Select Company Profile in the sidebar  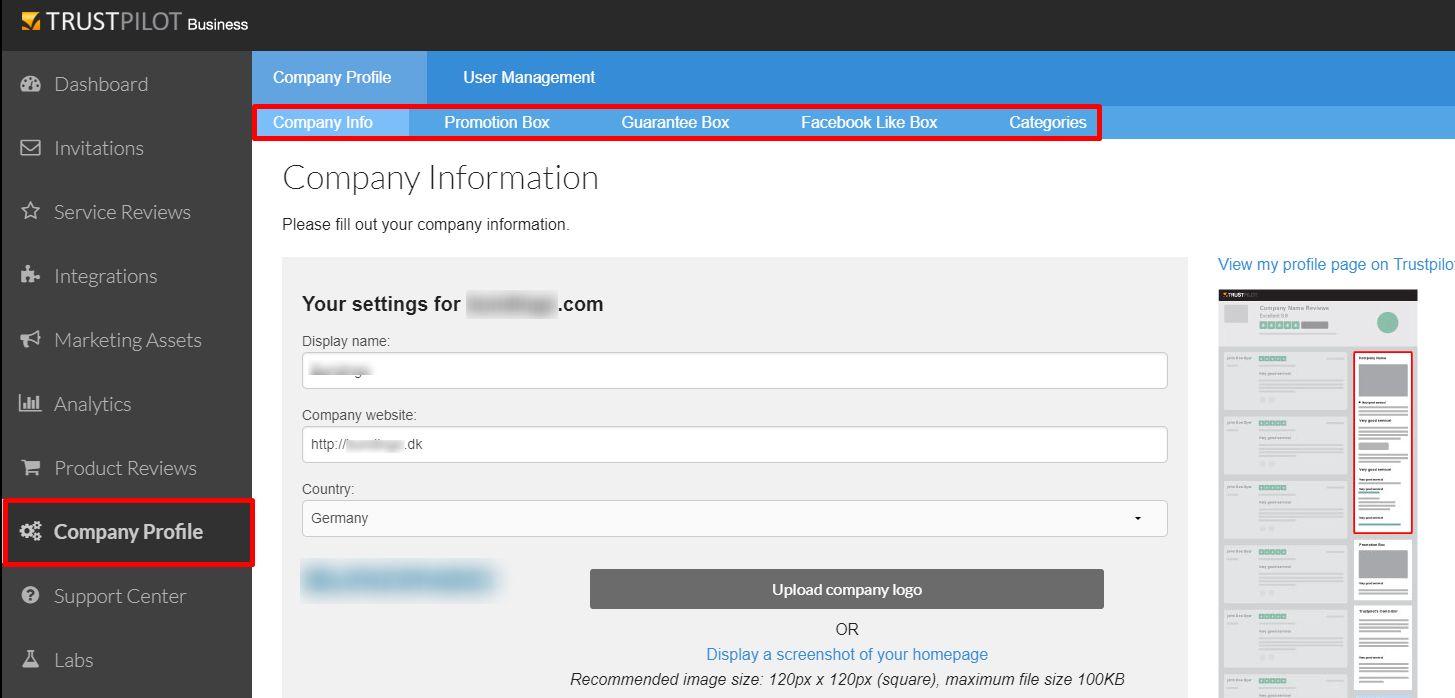tap(128, 532)
